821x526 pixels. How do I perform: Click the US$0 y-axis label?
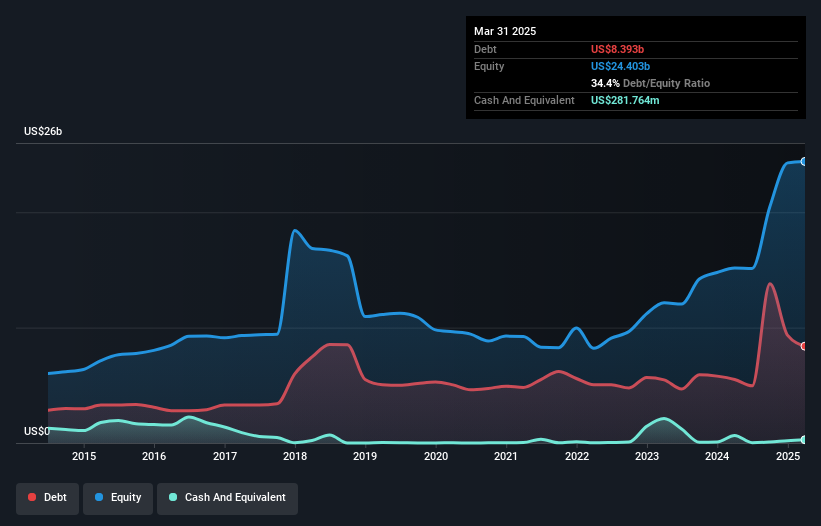(x=37, y=431)
